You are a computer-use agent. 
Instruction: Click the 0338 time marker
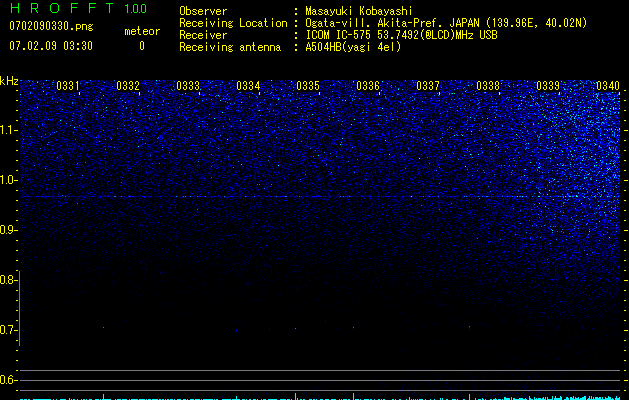[x=488, y=85]
